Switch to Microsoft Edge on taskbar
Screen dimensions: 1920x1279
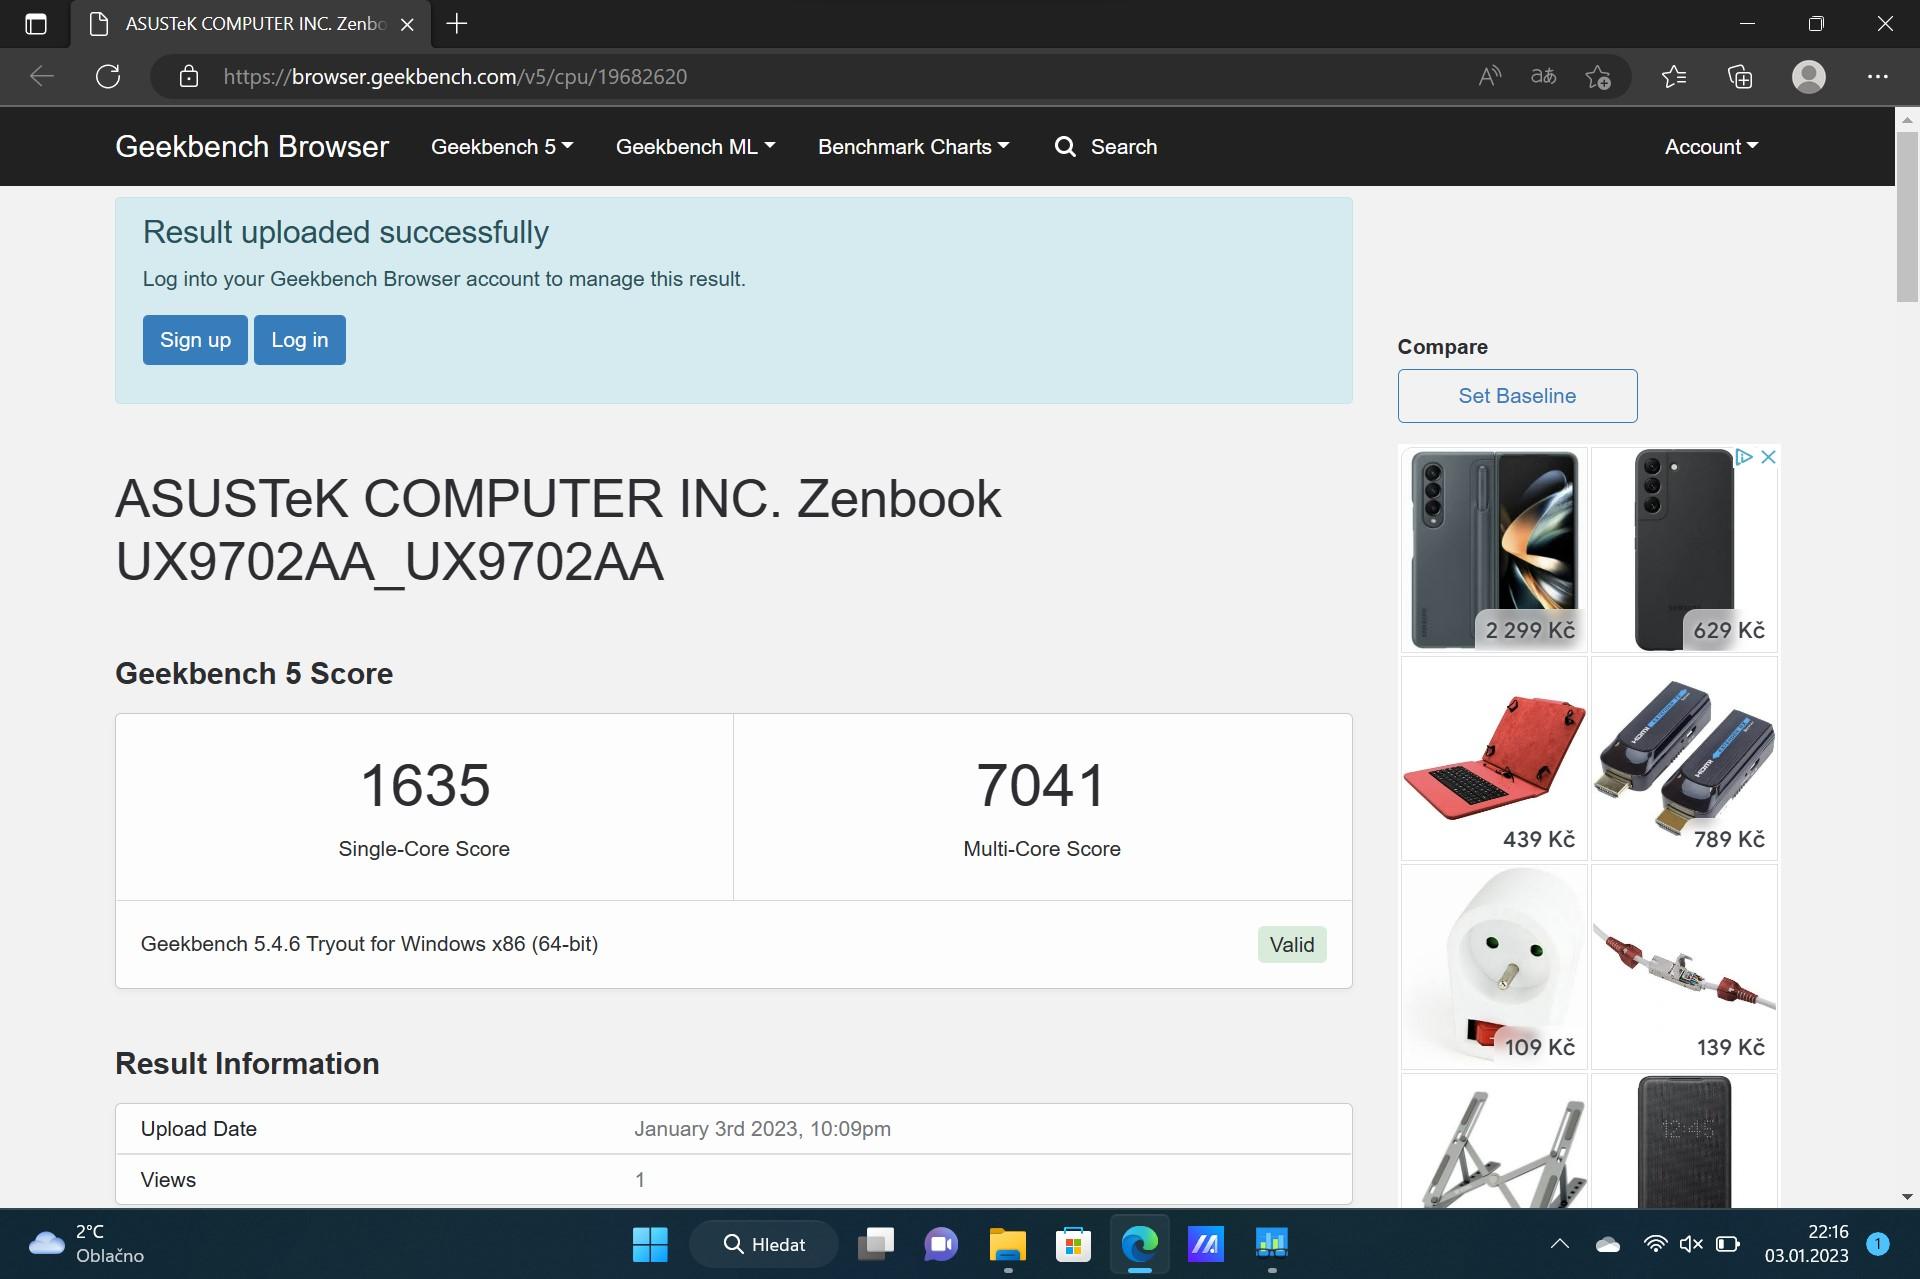point(1139,1244)
